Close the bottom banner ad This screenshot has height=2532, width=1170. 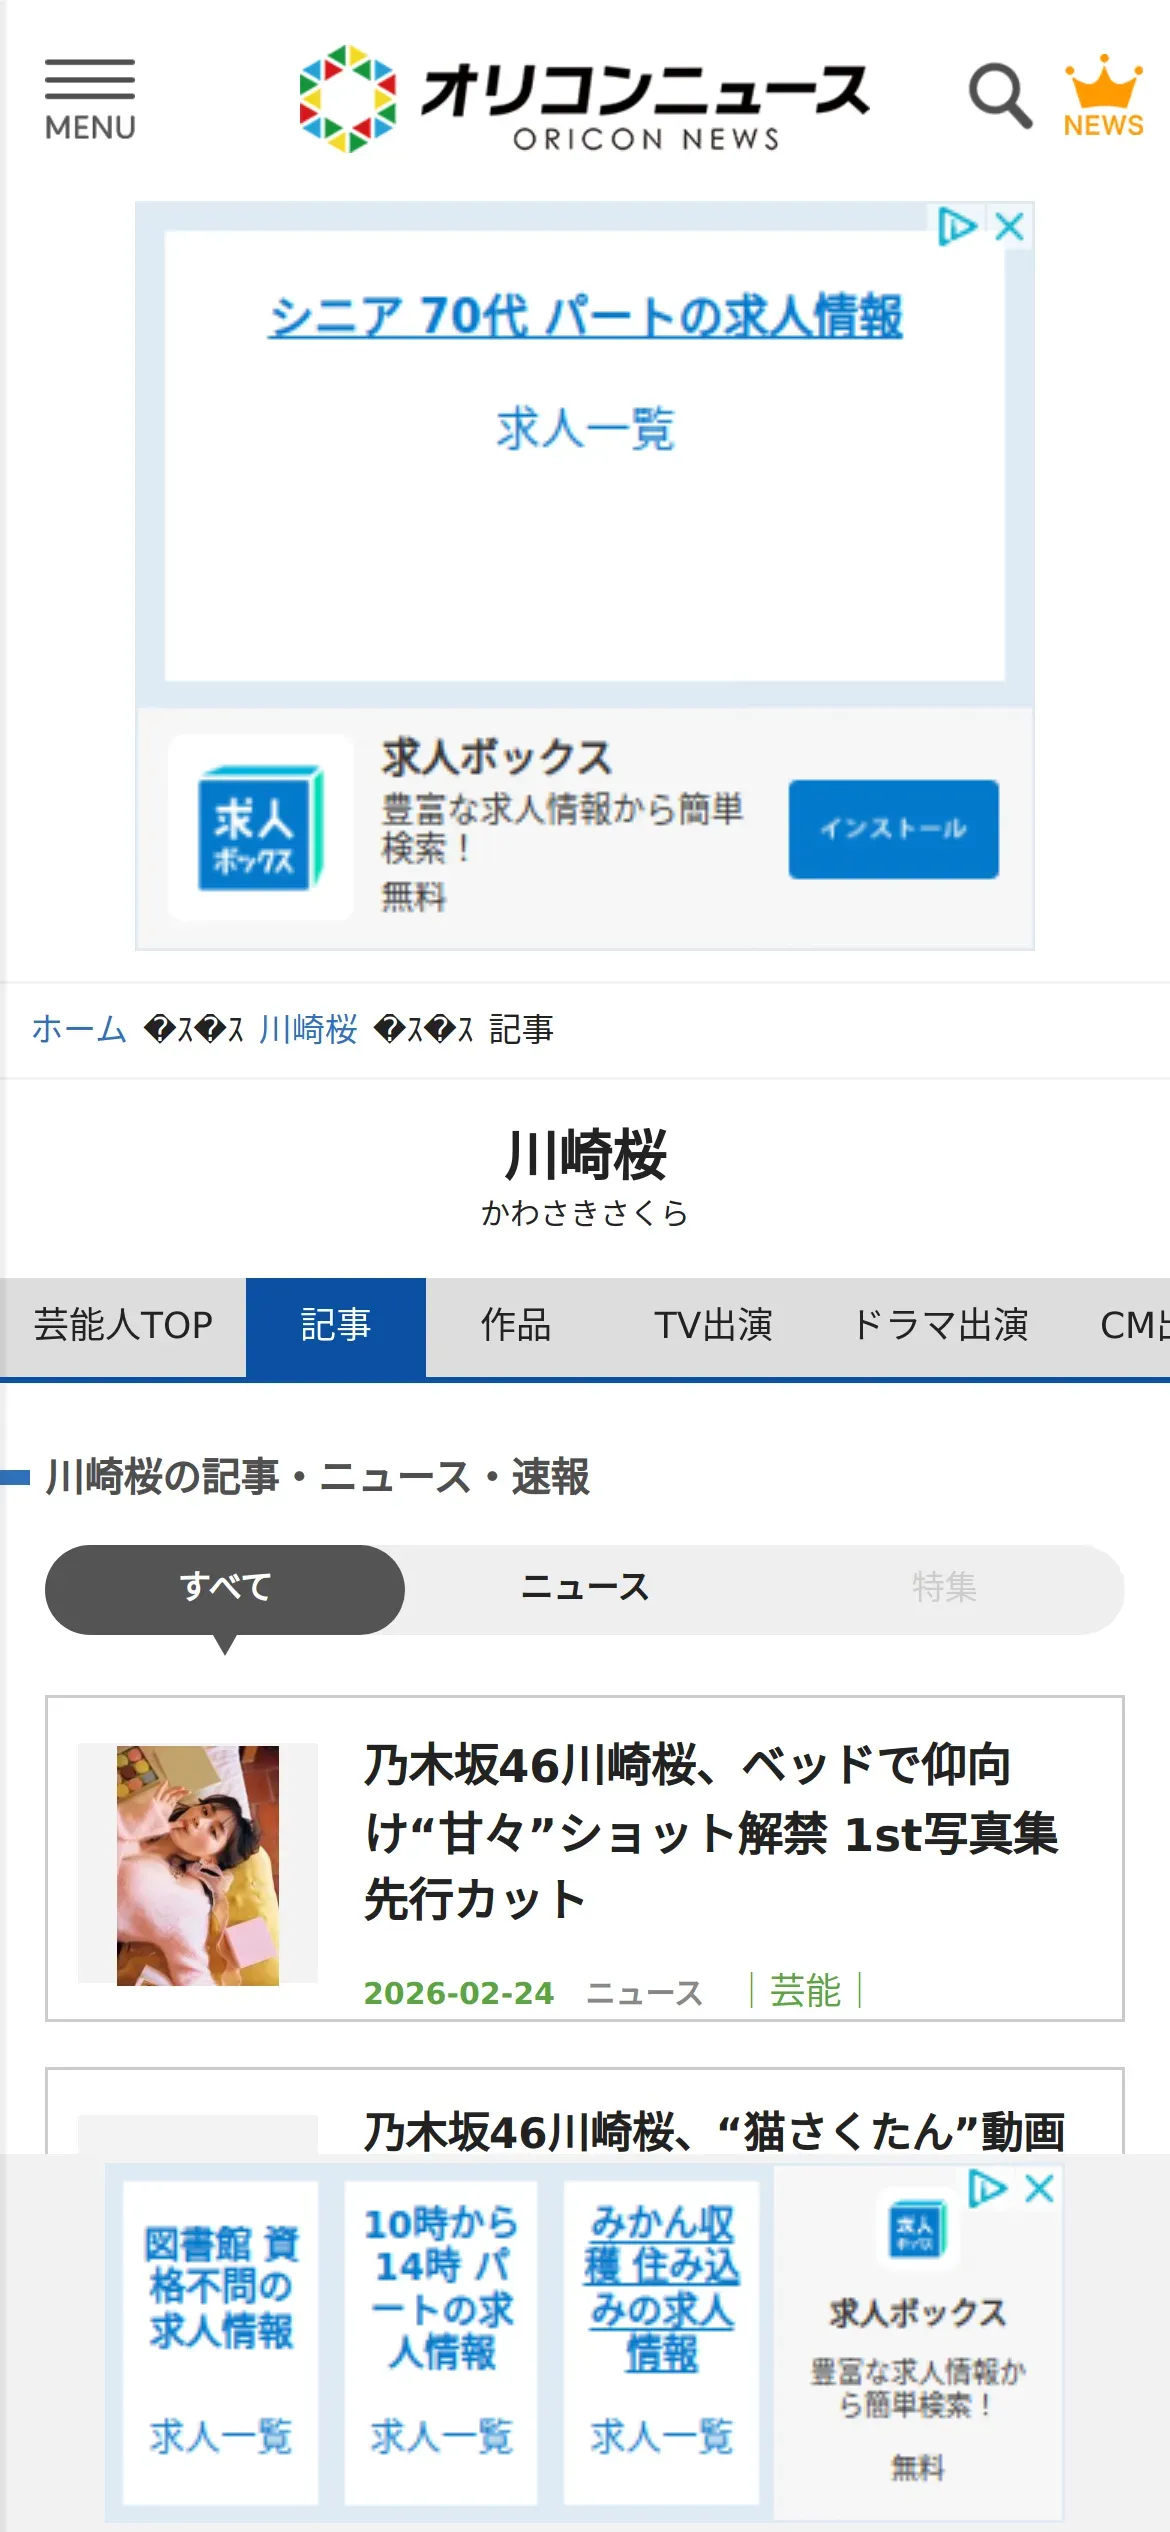click(x=1040, y=2189)
